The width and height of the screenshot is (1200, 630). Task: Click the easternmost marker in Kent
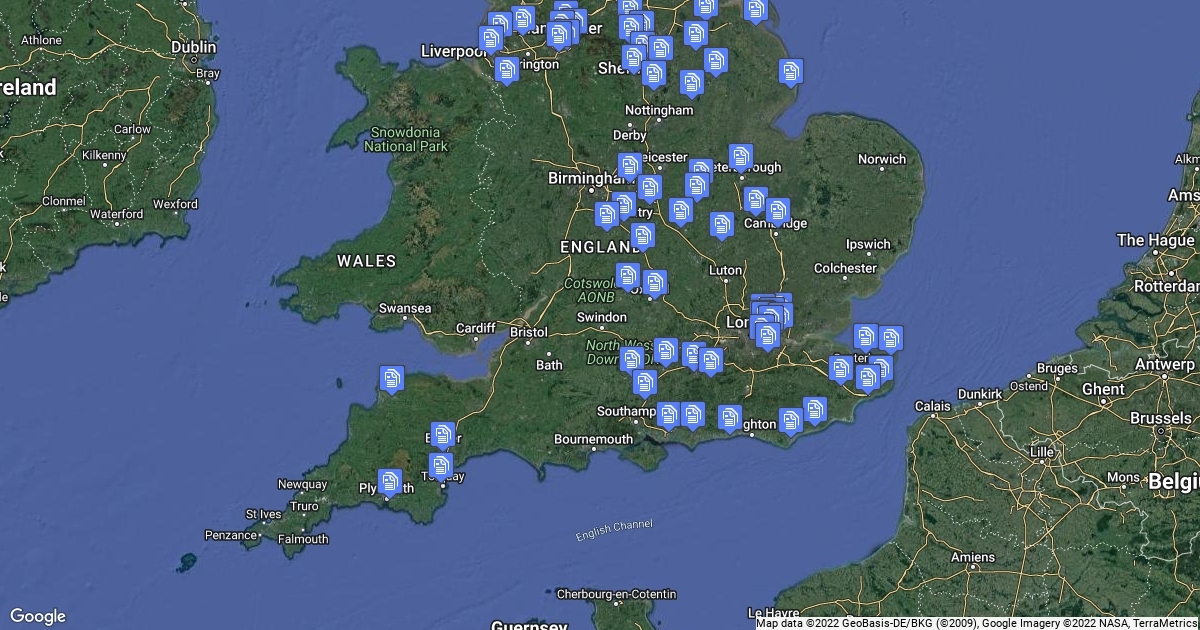click(x=890, y=338)
